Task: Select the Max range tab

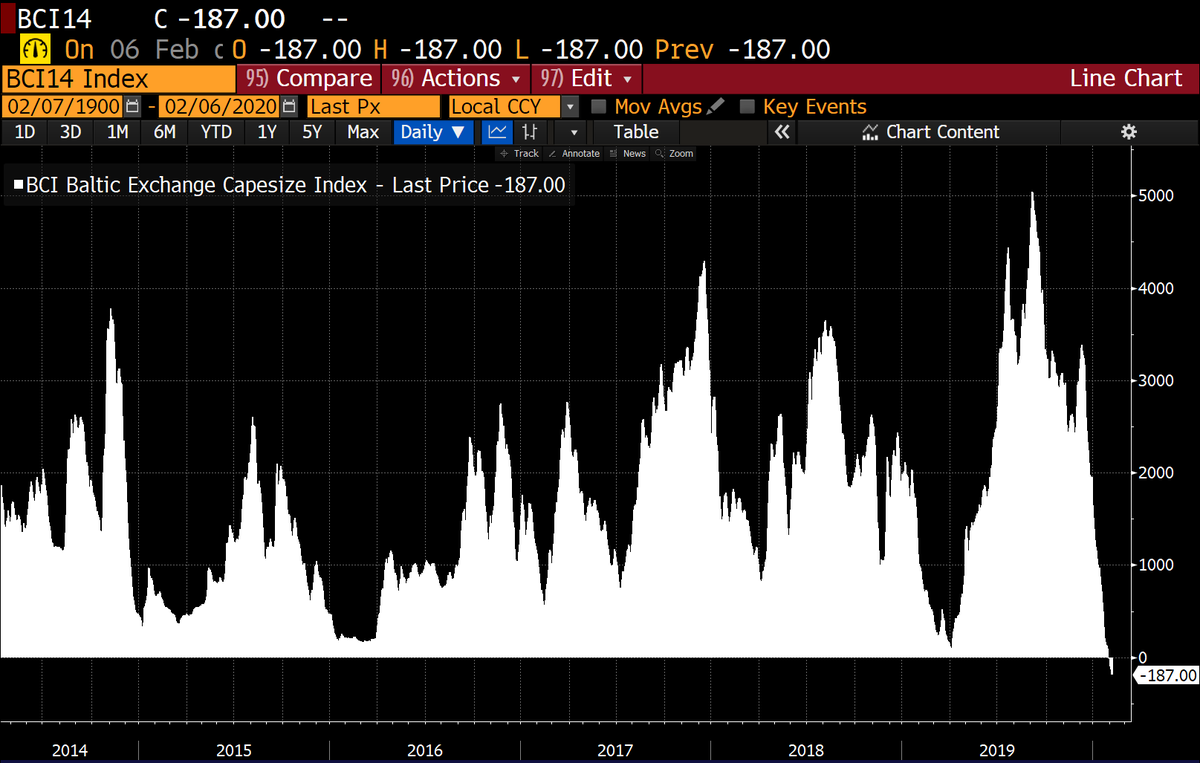Action: (x=363, y=132)
